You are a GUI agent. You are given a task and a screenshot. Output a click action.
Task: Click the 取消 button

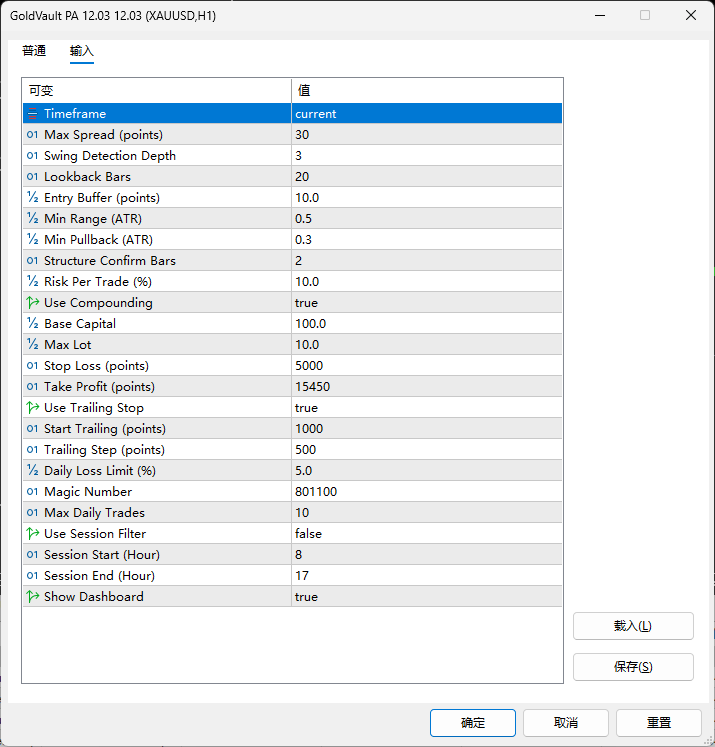(566, 723)
